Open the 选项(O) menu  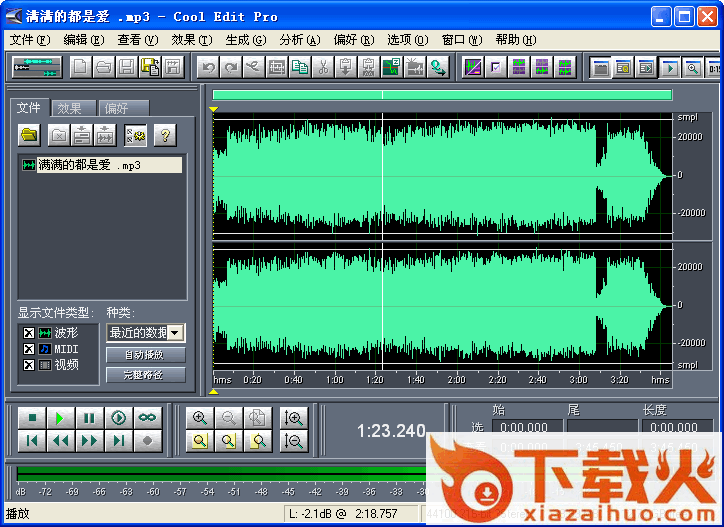[x=408, y=40]
